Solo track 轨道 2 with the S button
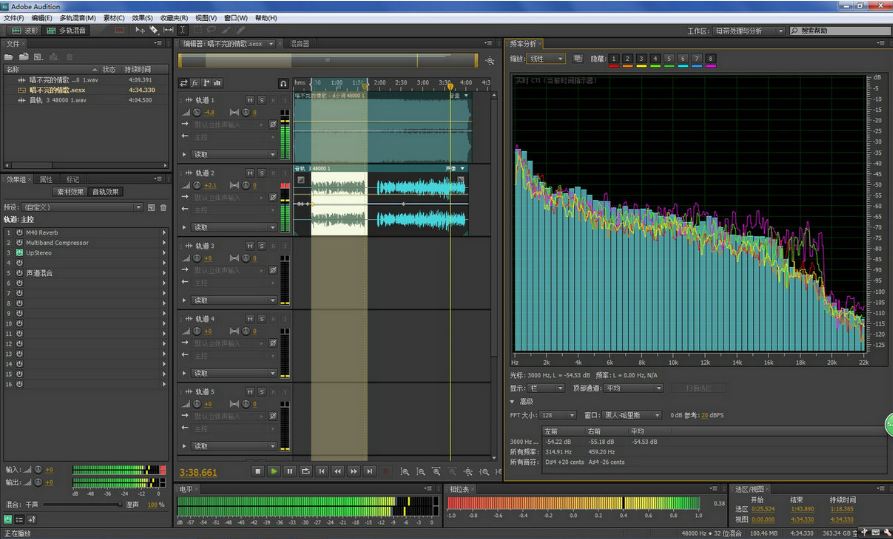The image size is (893, 539). 261,173
